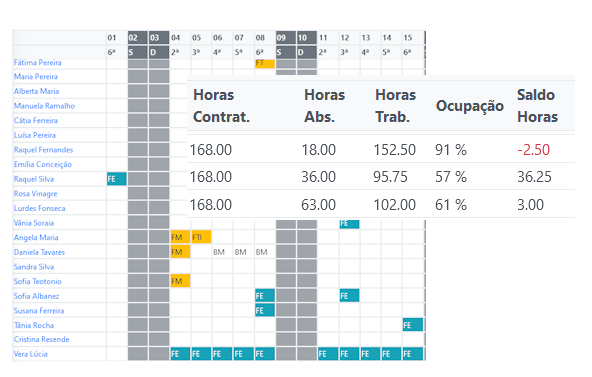This screenshot has width=592, height=377.
Task: Click Raquel Silva's FE cell on day 01
Action: pyautogui.click(x=117, y=179)
